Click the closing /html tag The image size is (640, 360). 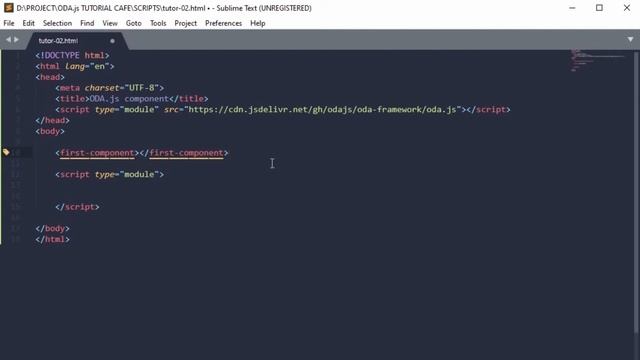(x=52, y=239)
